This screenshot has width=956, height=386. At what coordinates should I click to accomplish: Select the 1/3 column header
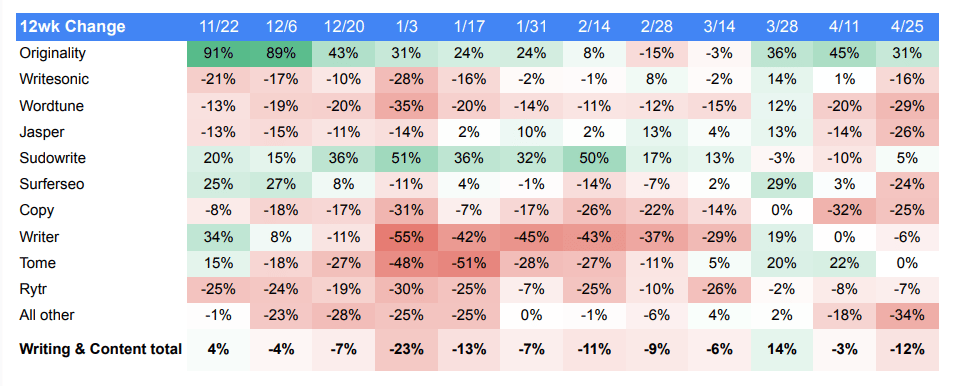(407, 27)
